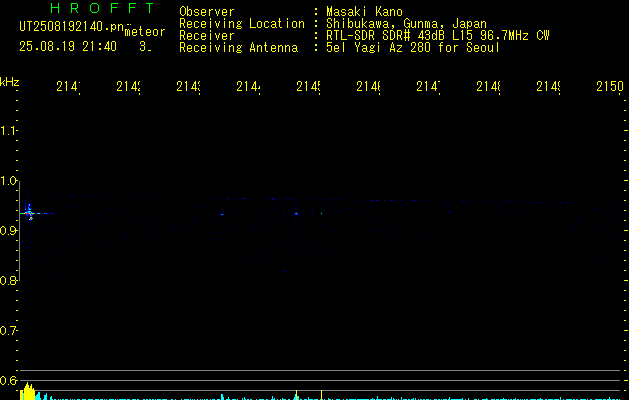The width and height of the screenshot is (629, 400).
Task: Click the 2145 time axis label
Action: (x=308, y=86)
